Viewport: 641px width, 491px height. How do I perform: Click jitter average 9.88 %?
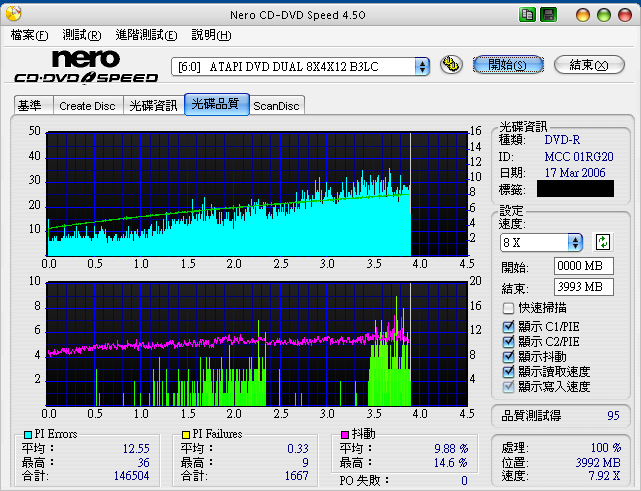coord(451,448)
